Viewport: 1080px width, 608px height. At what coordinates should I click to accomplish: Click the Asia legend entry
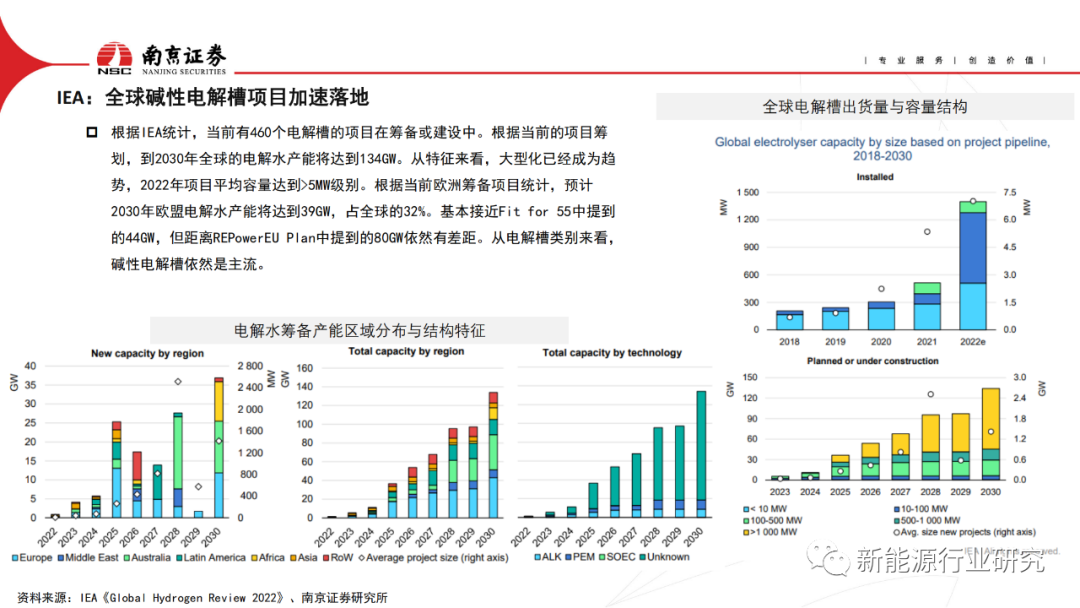coord(303,558)
